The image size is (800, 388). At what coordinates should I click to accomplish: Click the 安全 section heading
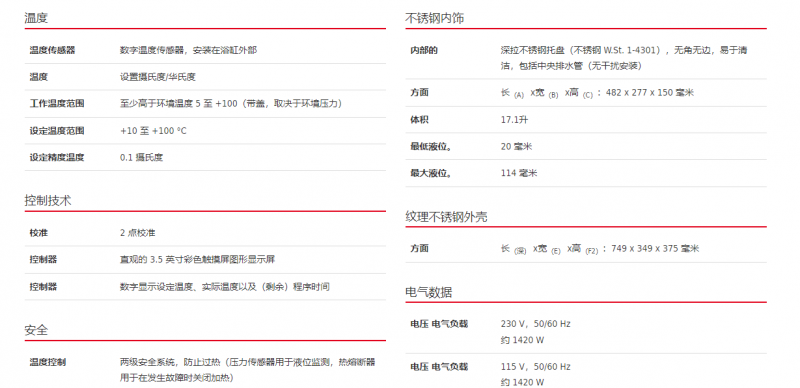(x=36, y=330)
